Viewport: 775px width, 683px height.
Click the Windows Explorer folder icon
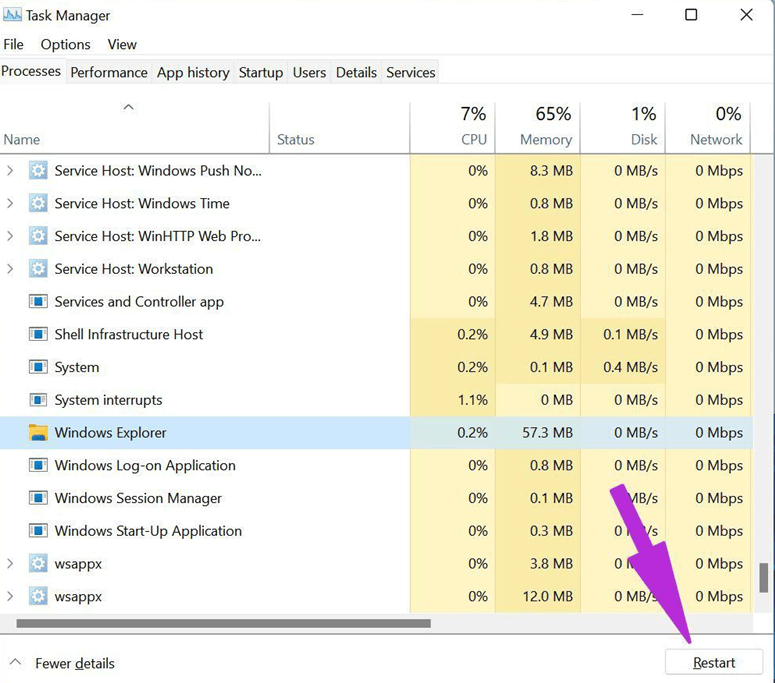pos(38,432)
